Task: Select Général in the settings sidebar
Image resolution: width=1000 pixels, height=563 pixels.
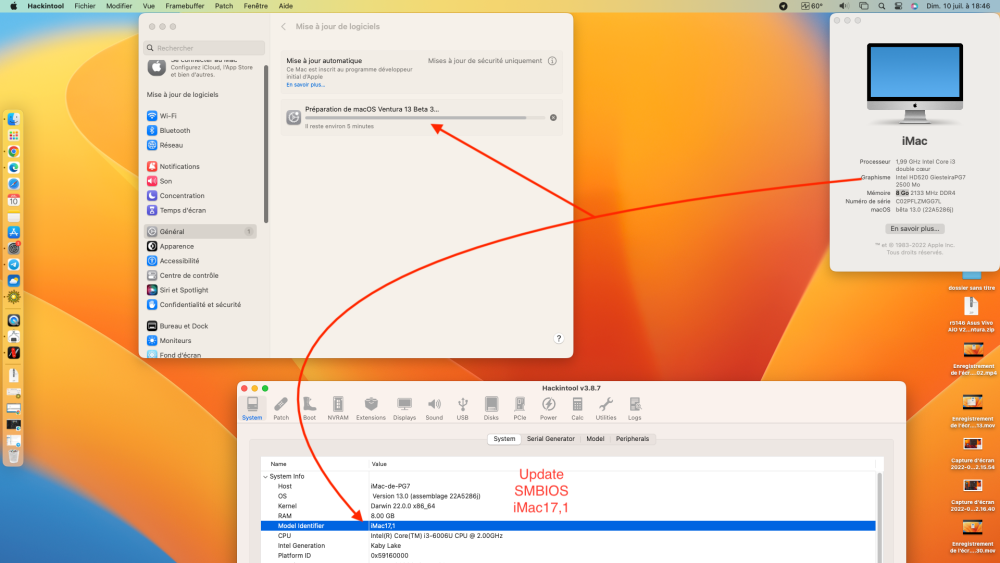Action: [201, 231]
